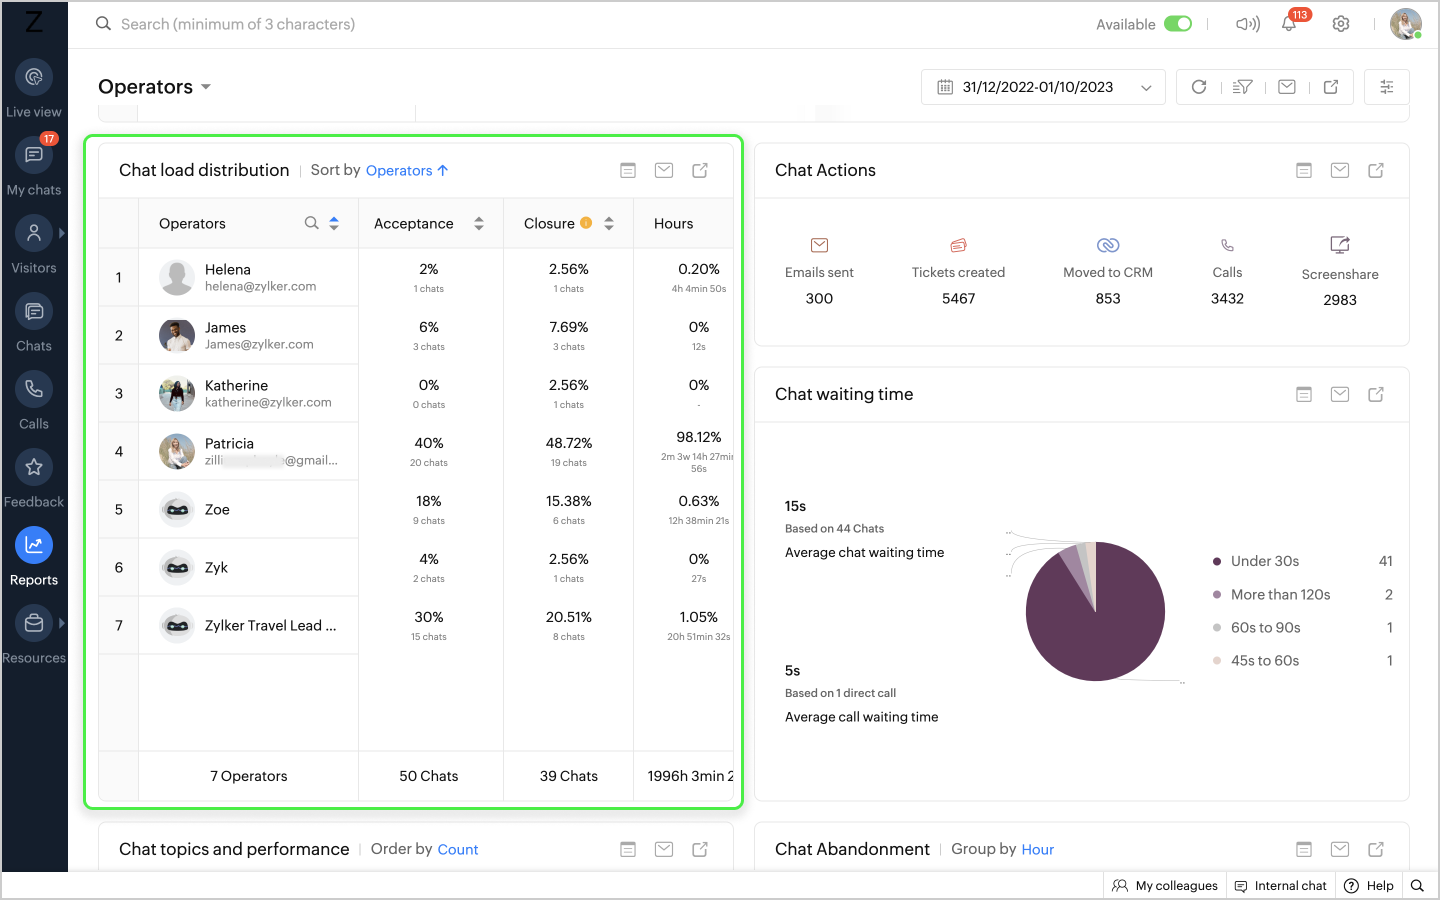Click Sort by Operators link
Screen dimensions: 1440x900
tap(406, 171)
